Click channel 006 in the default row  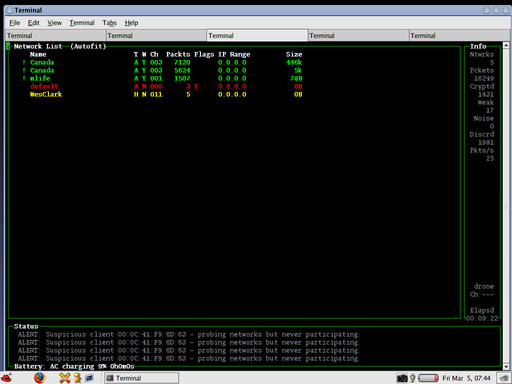click(x=156, y=86)
